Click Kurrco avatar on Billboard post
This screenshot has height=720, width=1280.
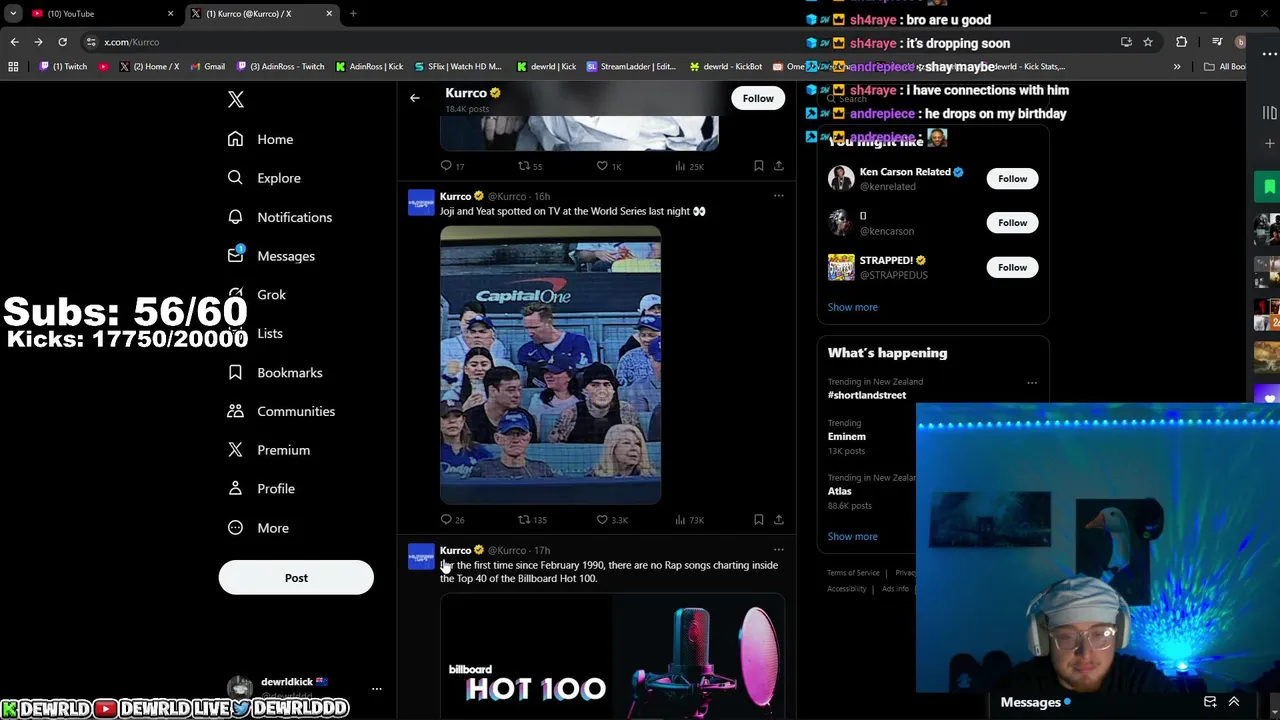click(x=421, y=557)
